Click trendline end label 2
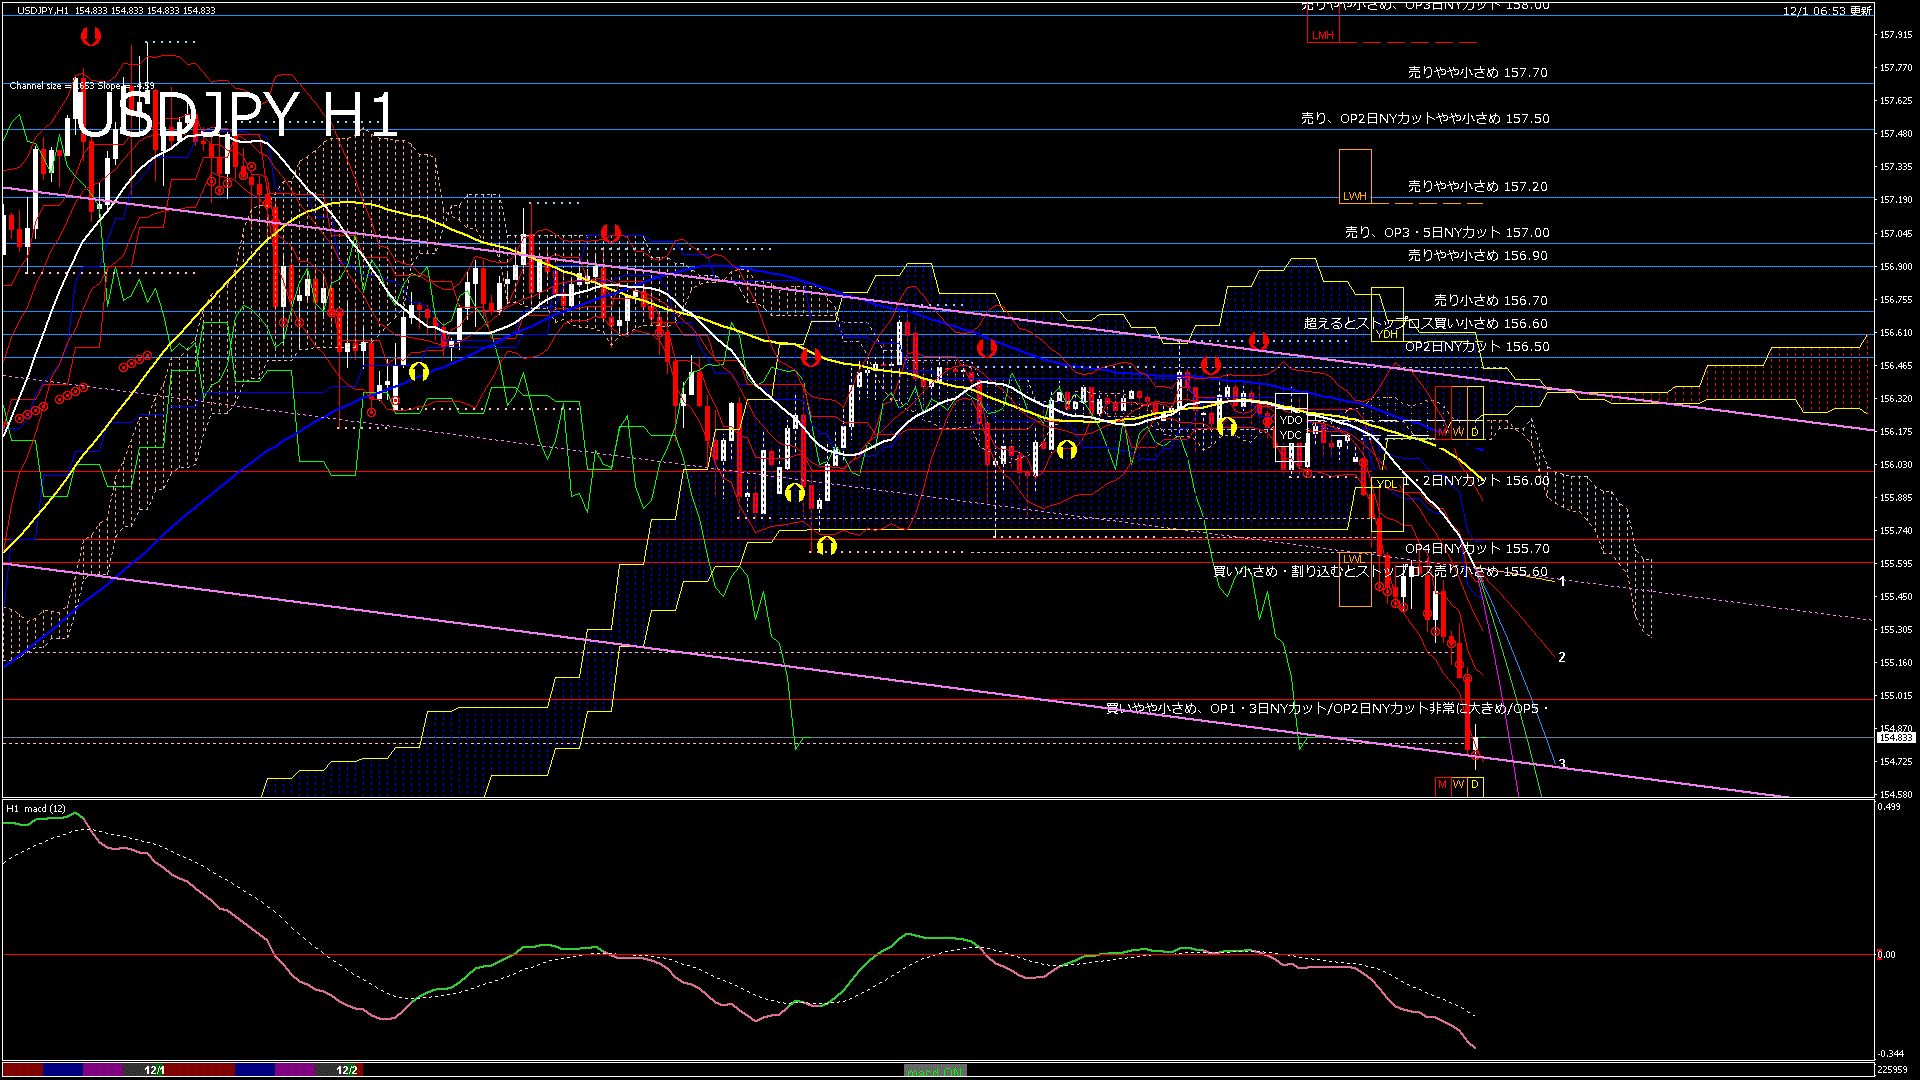This screenshot has width=1920, height=1080. click(x=1561, y=657)
